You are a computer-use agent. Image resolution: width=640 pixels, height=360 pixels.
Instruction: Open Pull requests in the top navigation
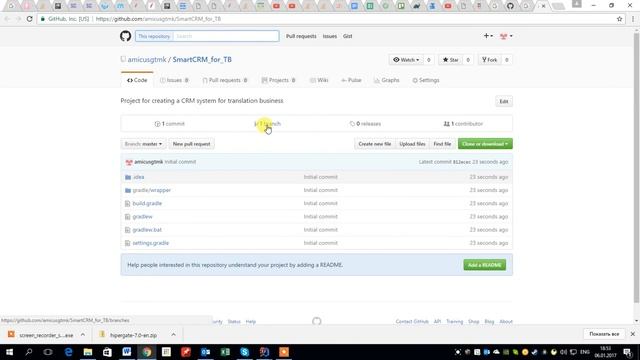[x=301, y=36]
